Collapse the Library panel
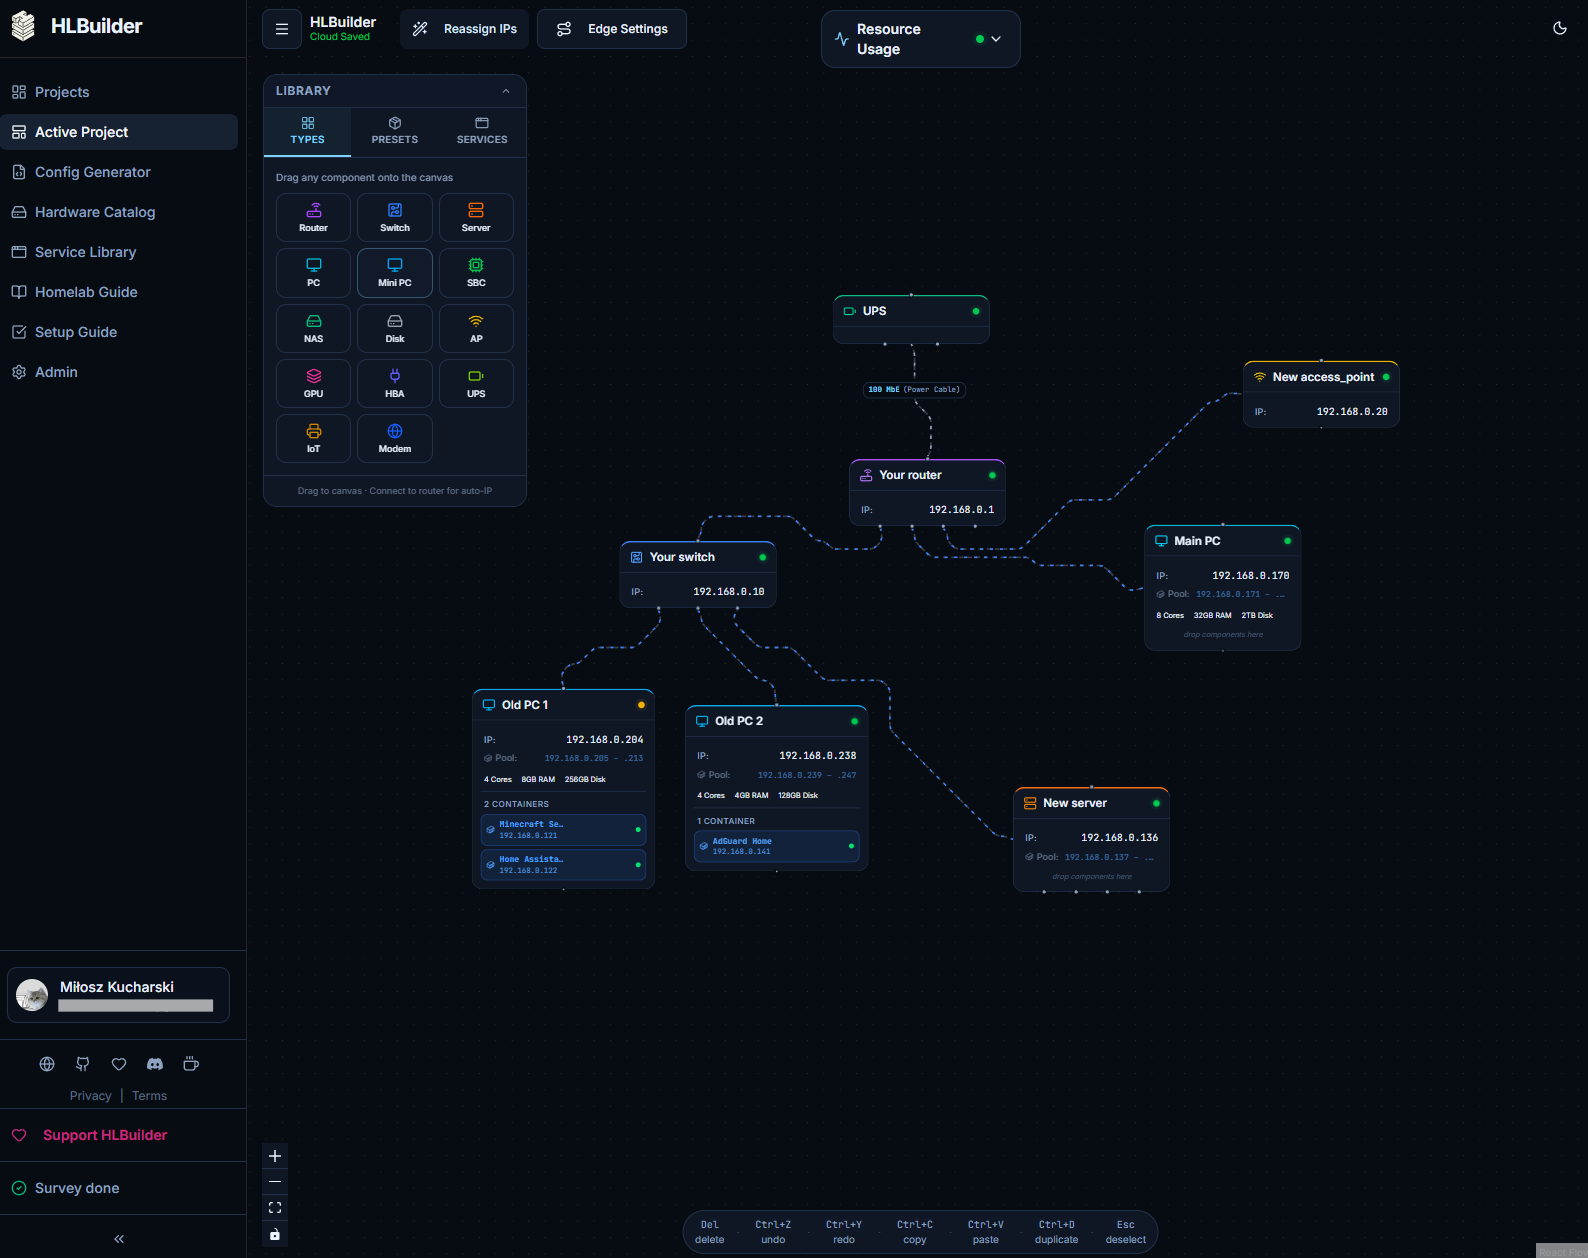 pos(506,91)
